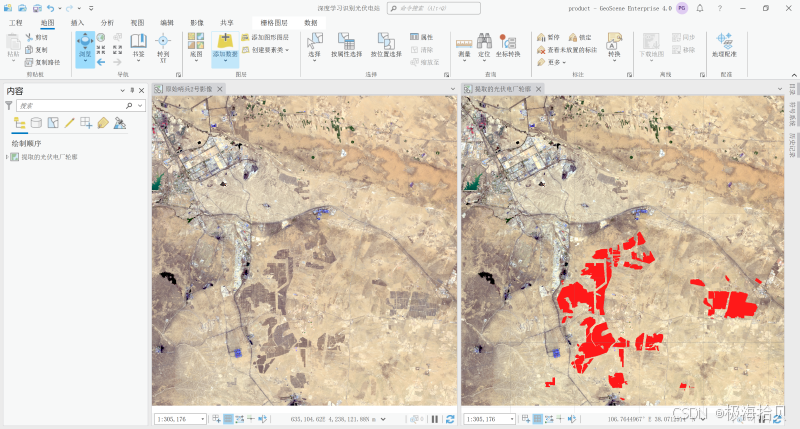800x429 pixels.
Task: Toggle auto-hide pin on Contents pane
Action: pos(132,91)
